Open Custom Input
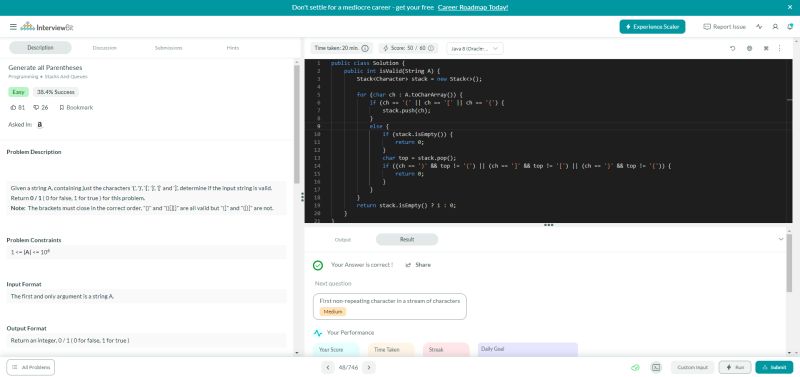 692,367
